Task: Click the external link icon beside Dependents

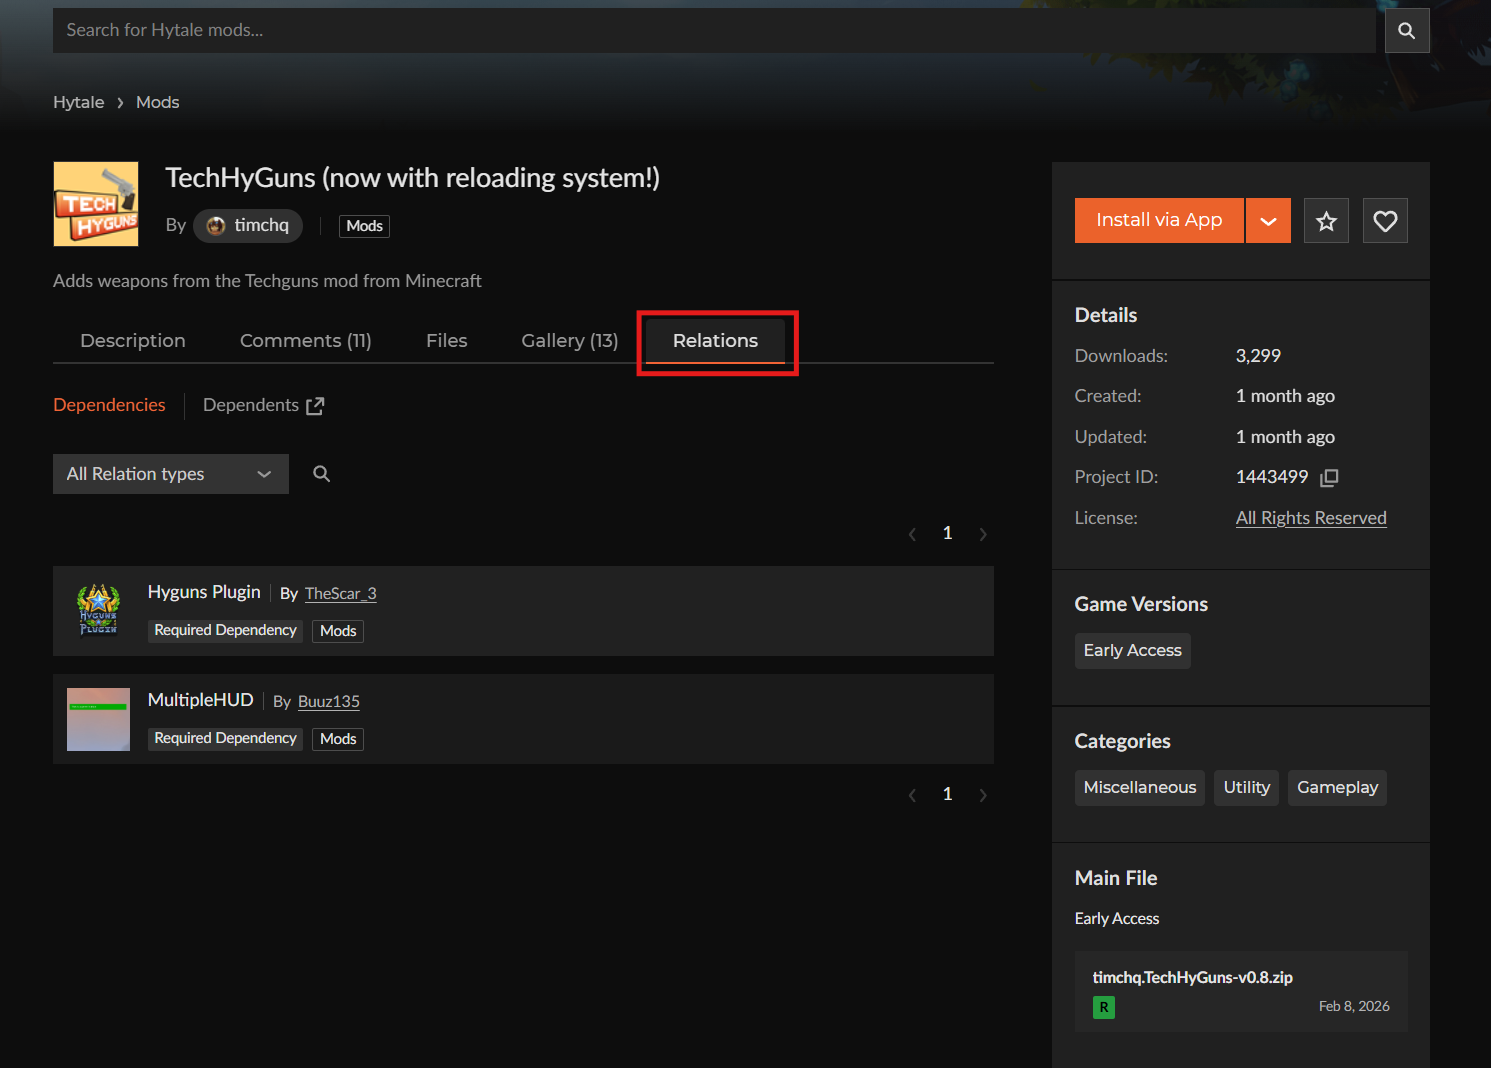Action: [x=315, y=406]
